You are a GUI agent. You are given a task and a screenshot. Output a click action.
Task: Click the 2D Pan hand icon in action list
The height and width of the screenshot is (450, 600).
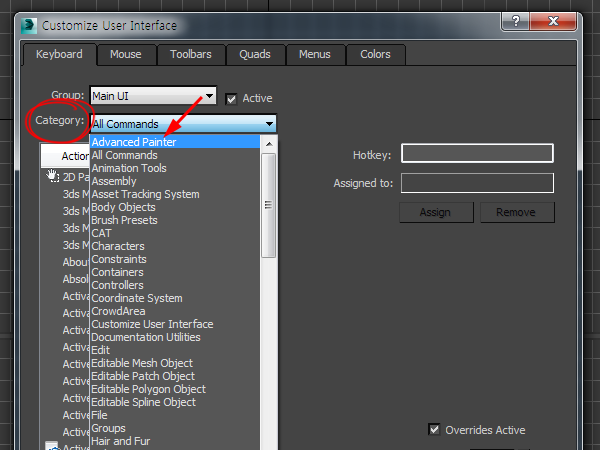pyautogui.click(x=52, y=176)
